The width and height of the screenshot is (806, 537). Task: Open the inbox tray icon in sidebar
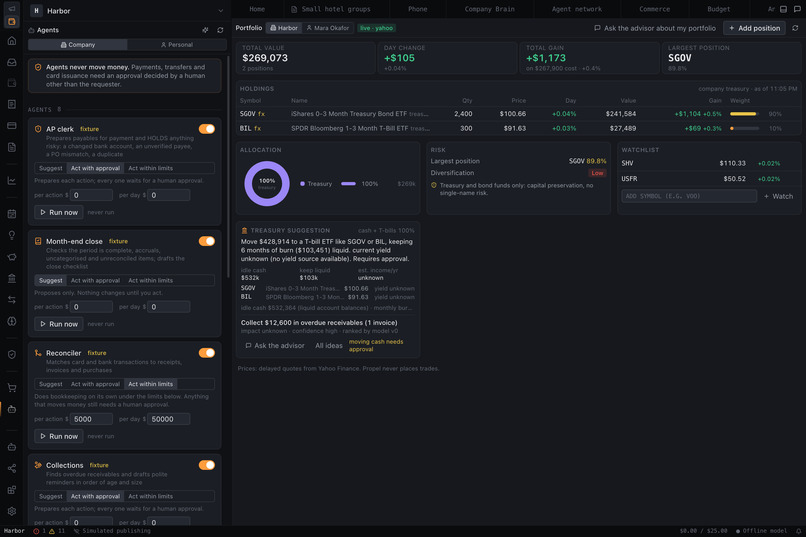tap(12, 62)
